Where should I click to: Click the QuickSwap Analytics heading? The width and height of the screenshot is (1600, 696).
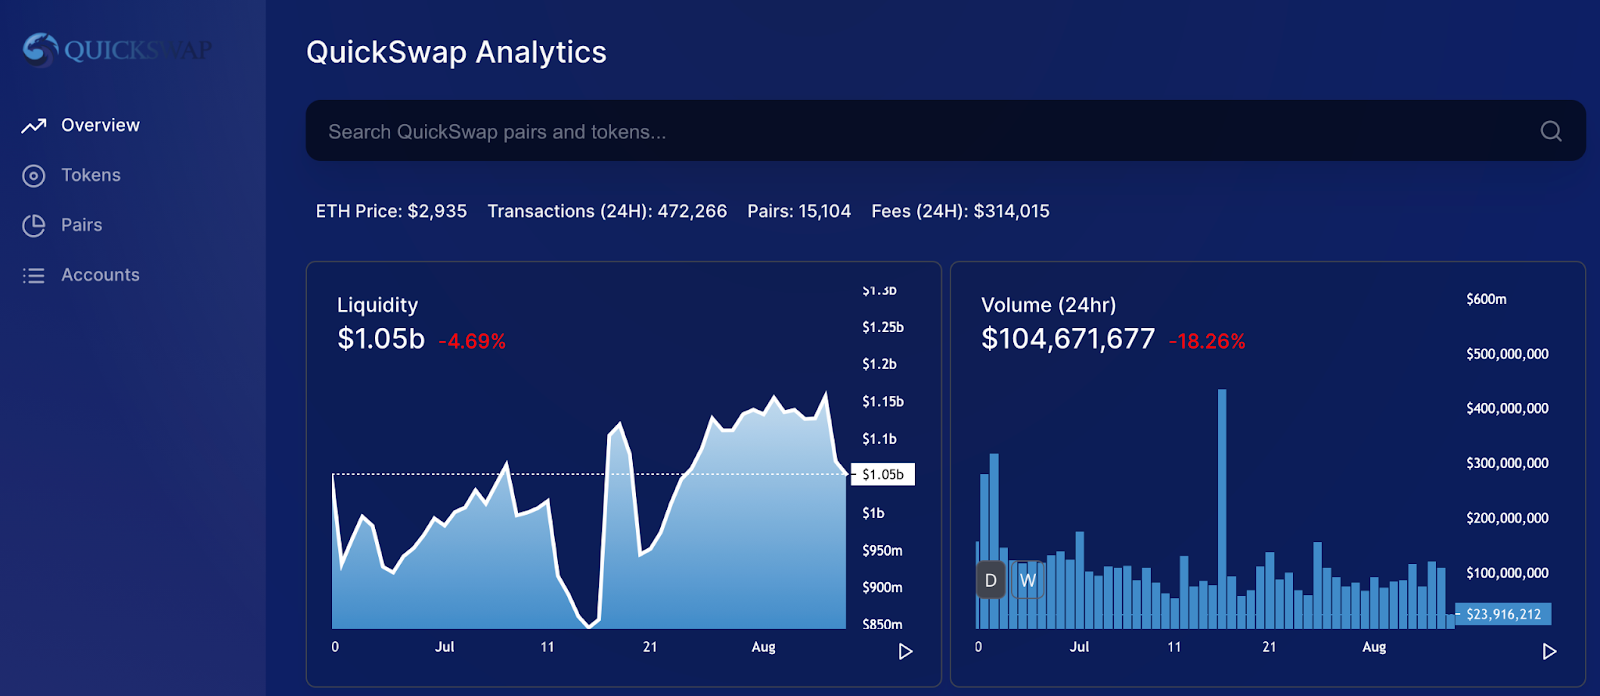456,52
